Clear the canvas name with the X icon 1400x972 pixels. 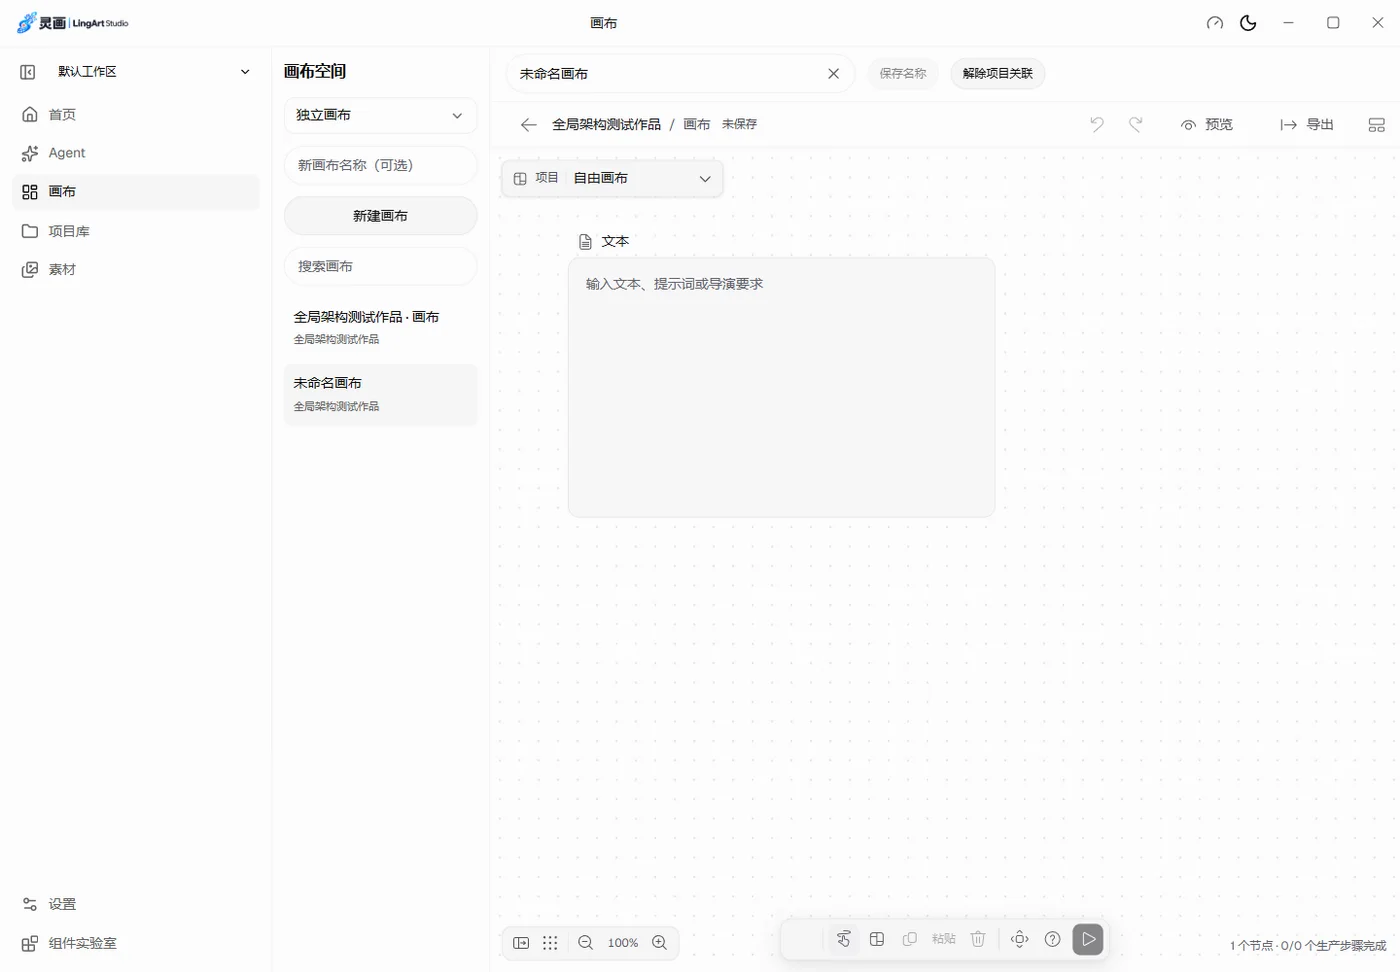pos(833,74)
